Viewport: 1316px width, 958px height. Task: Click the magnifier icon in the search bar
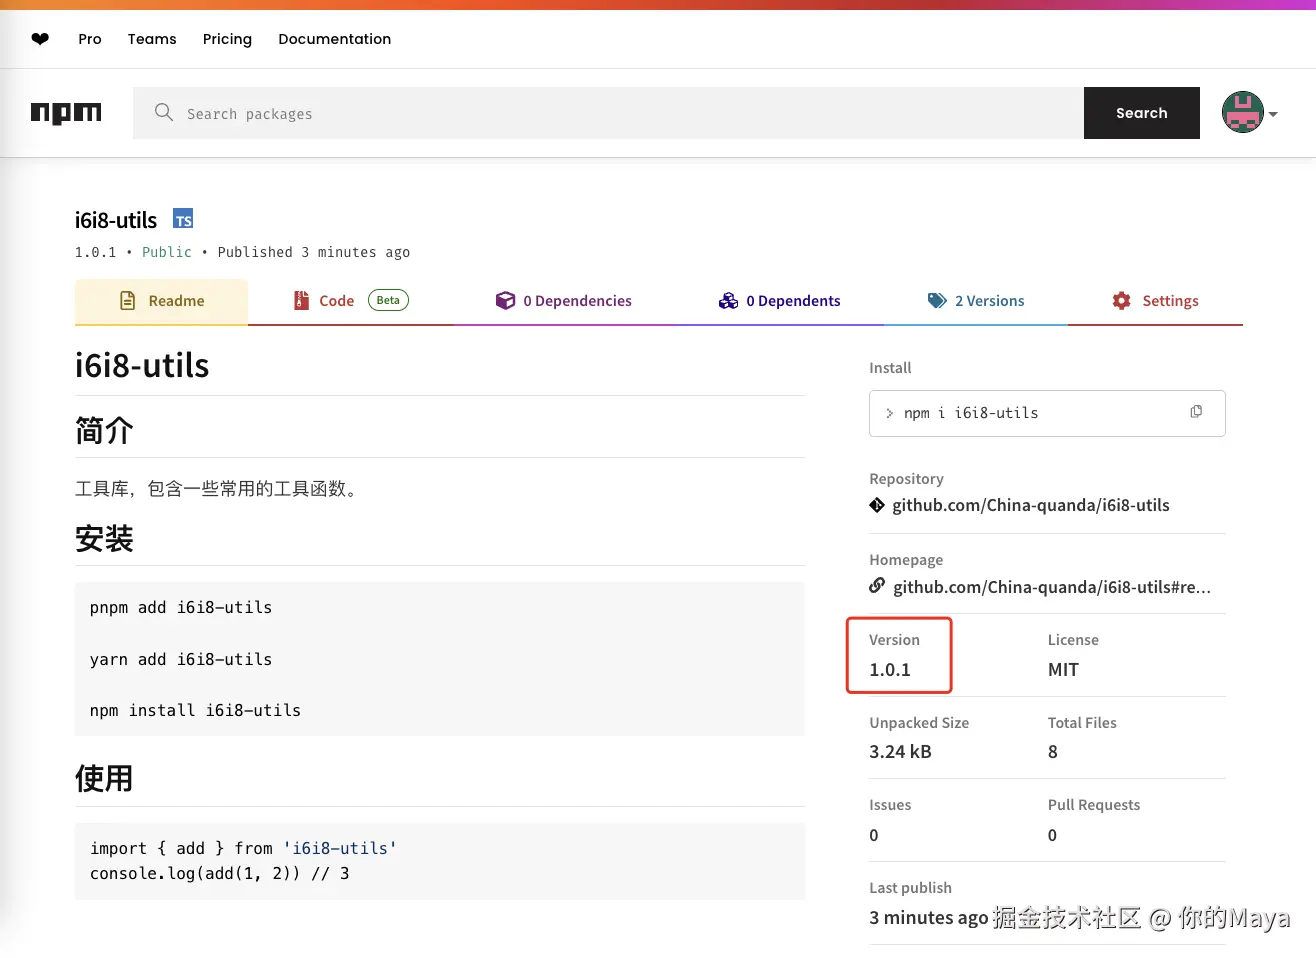click(x=163, y=113)
